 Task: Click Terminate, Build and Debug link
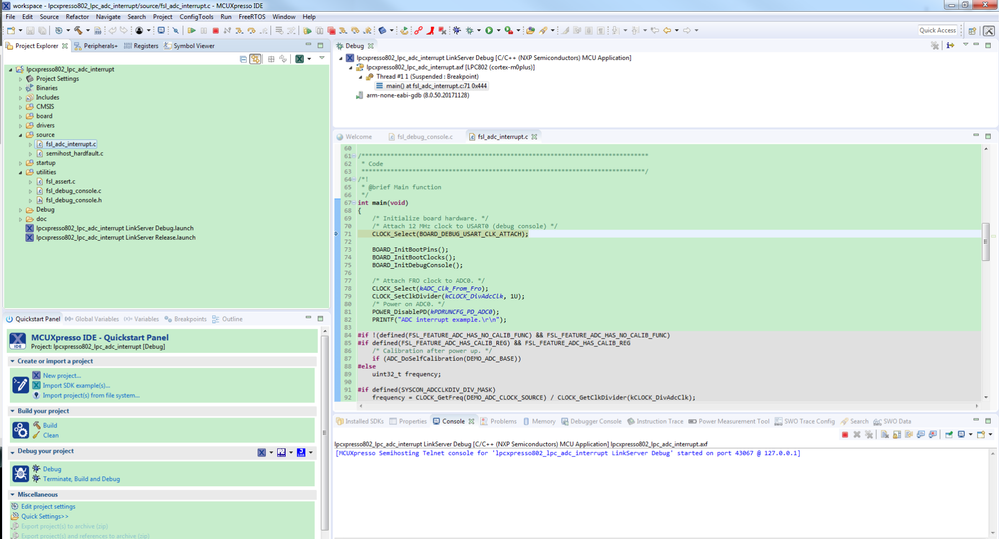pos(82,479)
